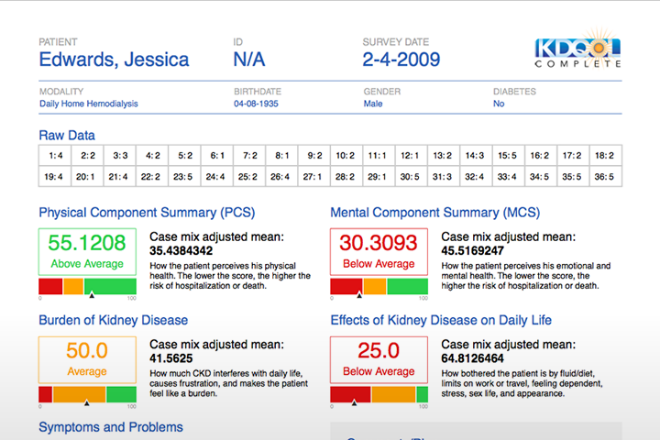660x440 pixels.
Task: Select raw data cell 36: 5
Action: (603, 177)
